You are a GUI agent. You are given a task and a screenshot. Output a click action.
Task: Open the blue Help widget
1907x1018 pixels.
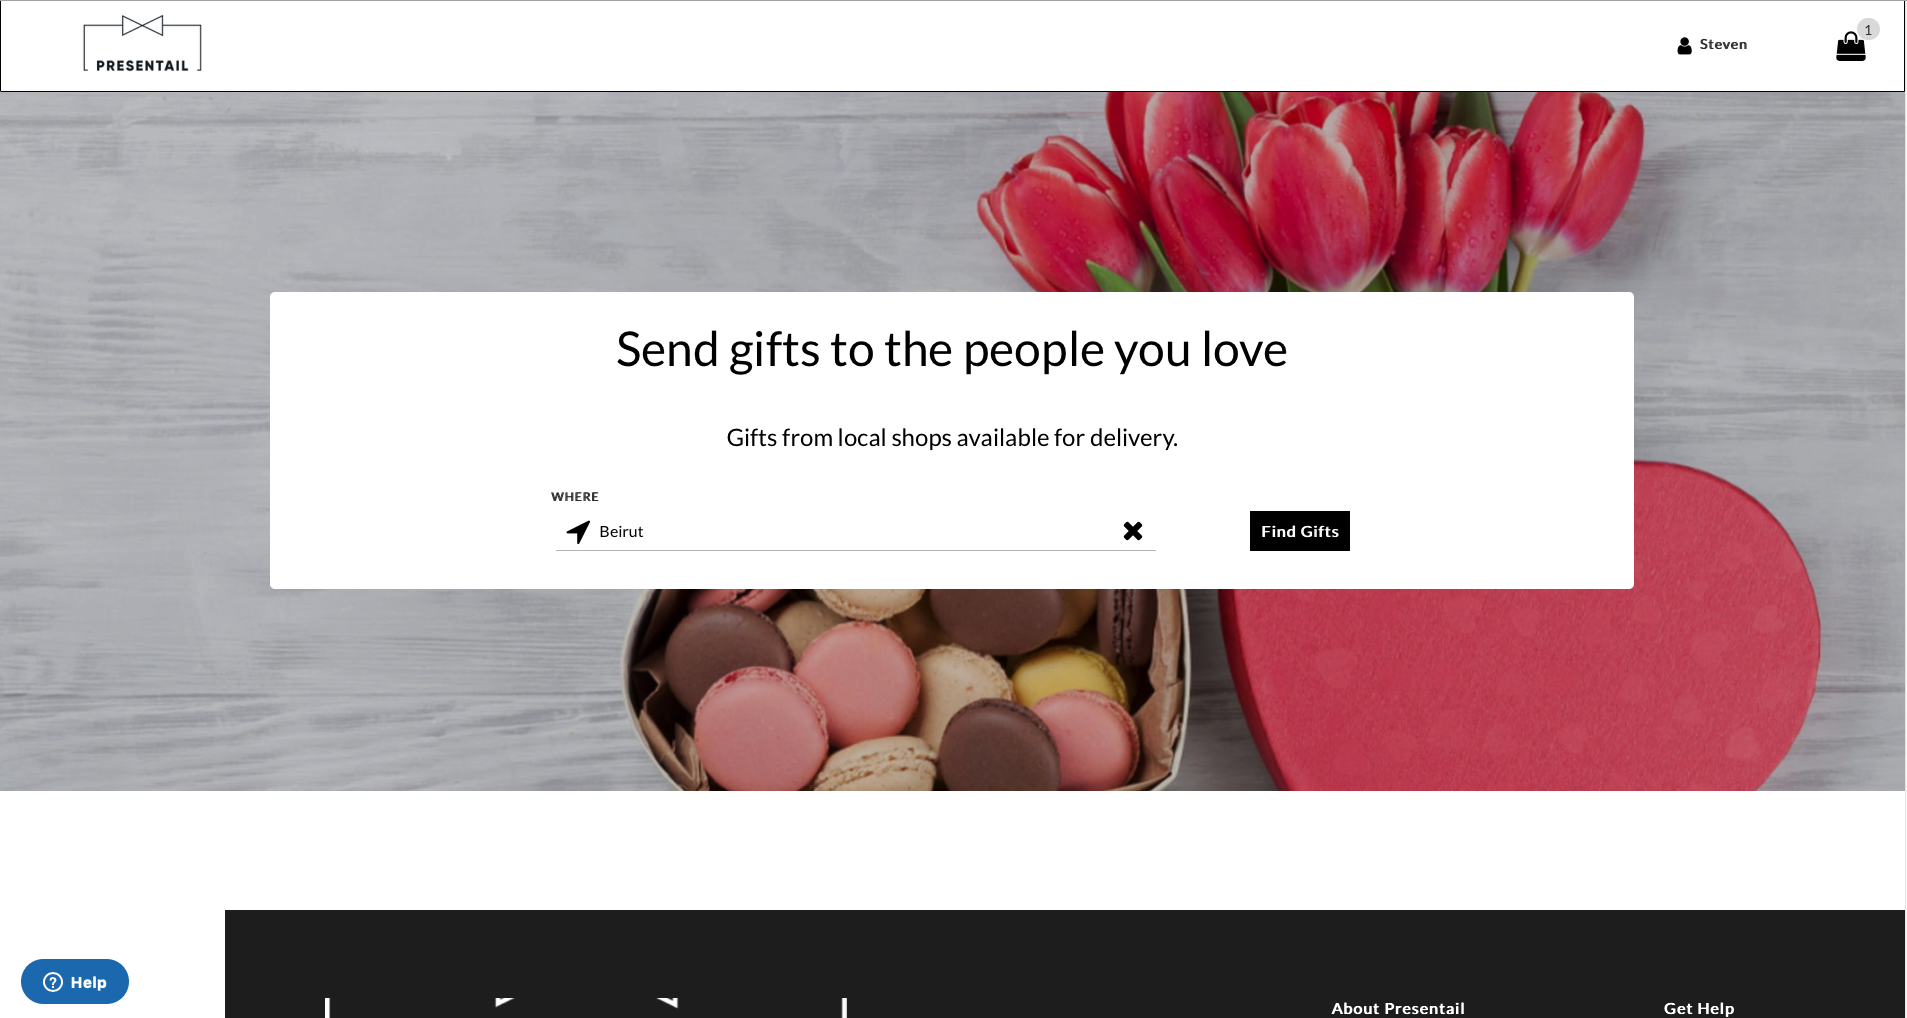(75, 982)
